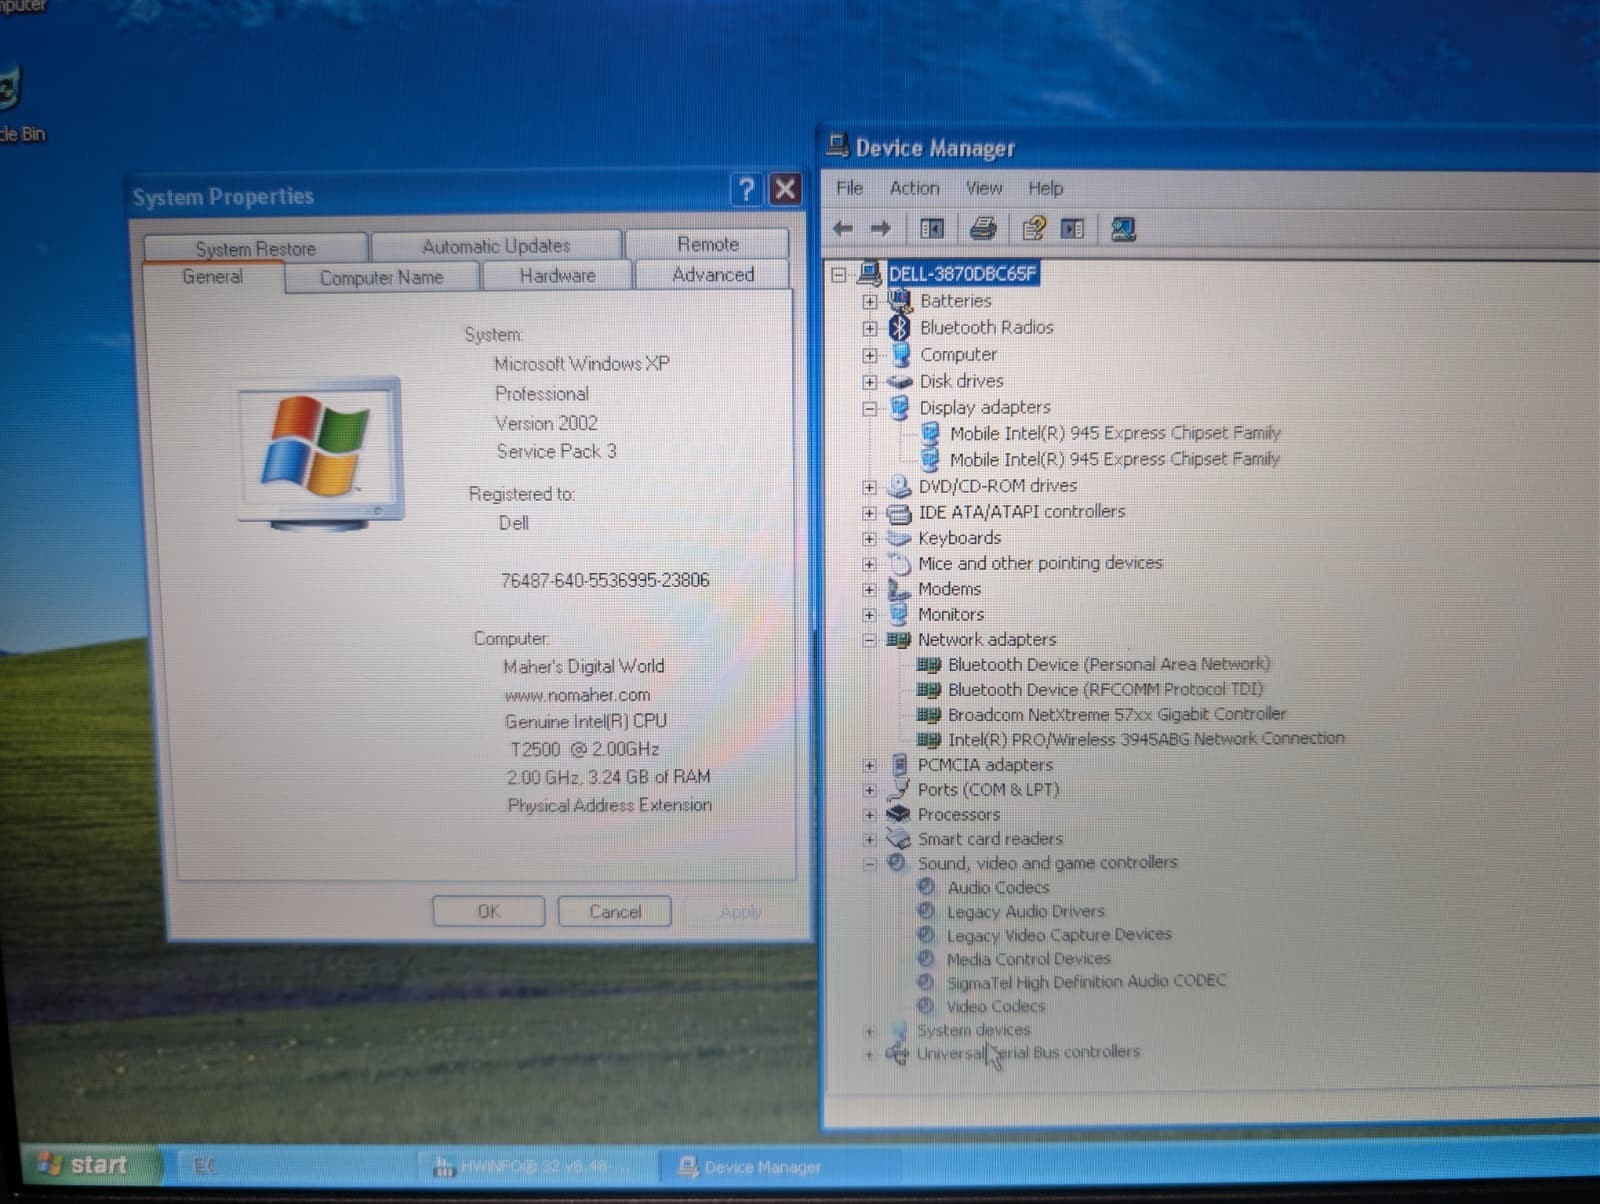The image size is (1600, 1204).
Task: Select the Bluetooth Radios icon
Action: pos(900,327)
